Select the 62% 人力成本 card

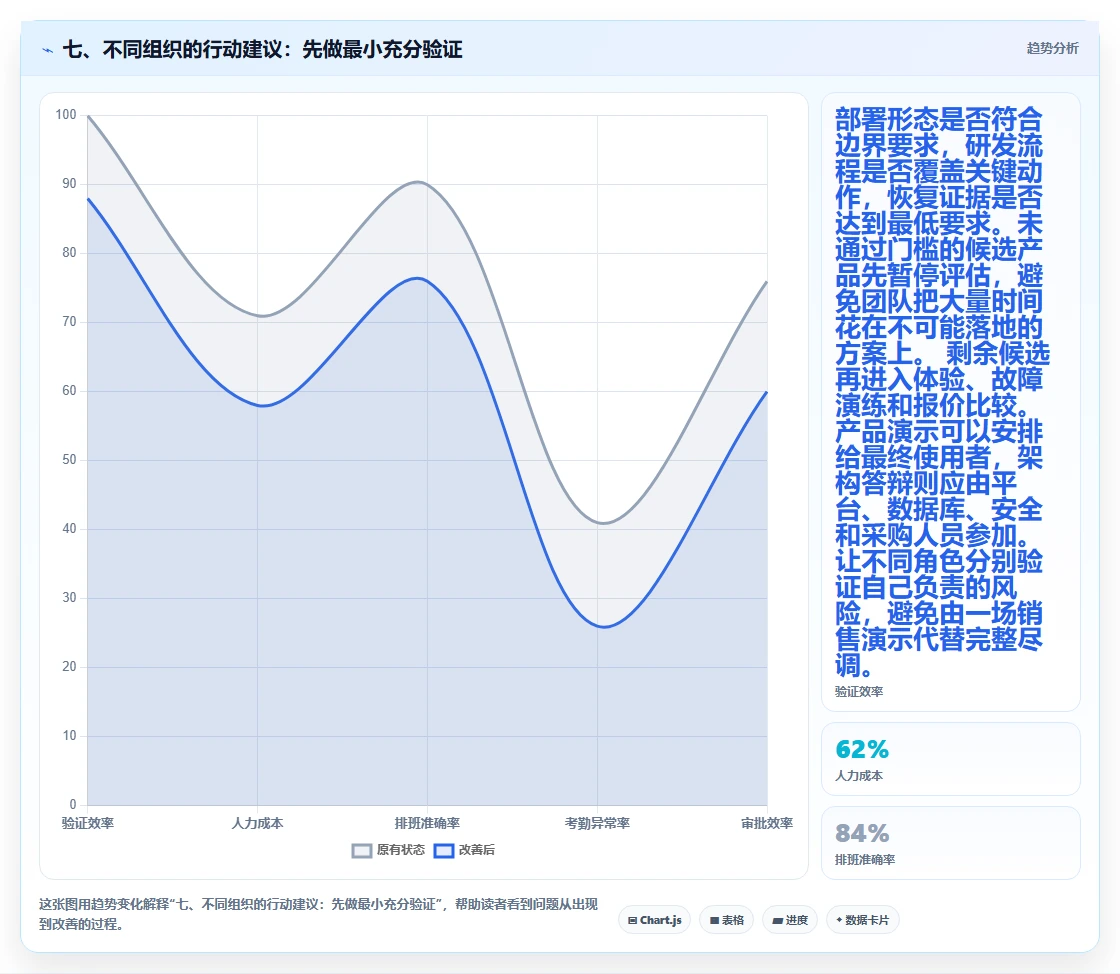pyautogui.click(x=951, y=759)
